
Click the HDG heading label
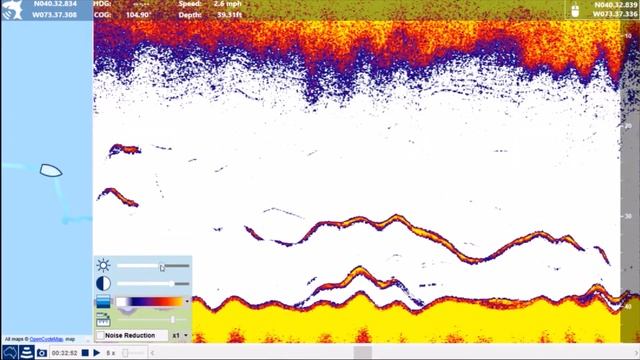tap(102, 4)
